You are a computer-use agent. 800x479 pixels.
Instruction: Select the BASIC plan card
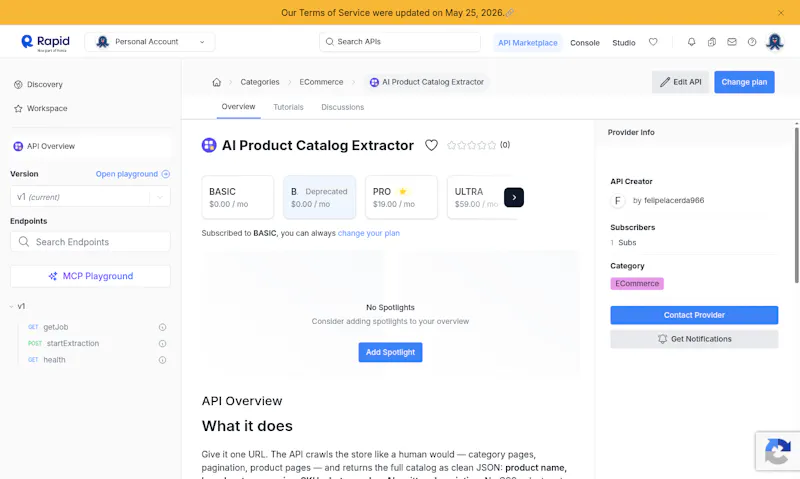pos(238,197)
